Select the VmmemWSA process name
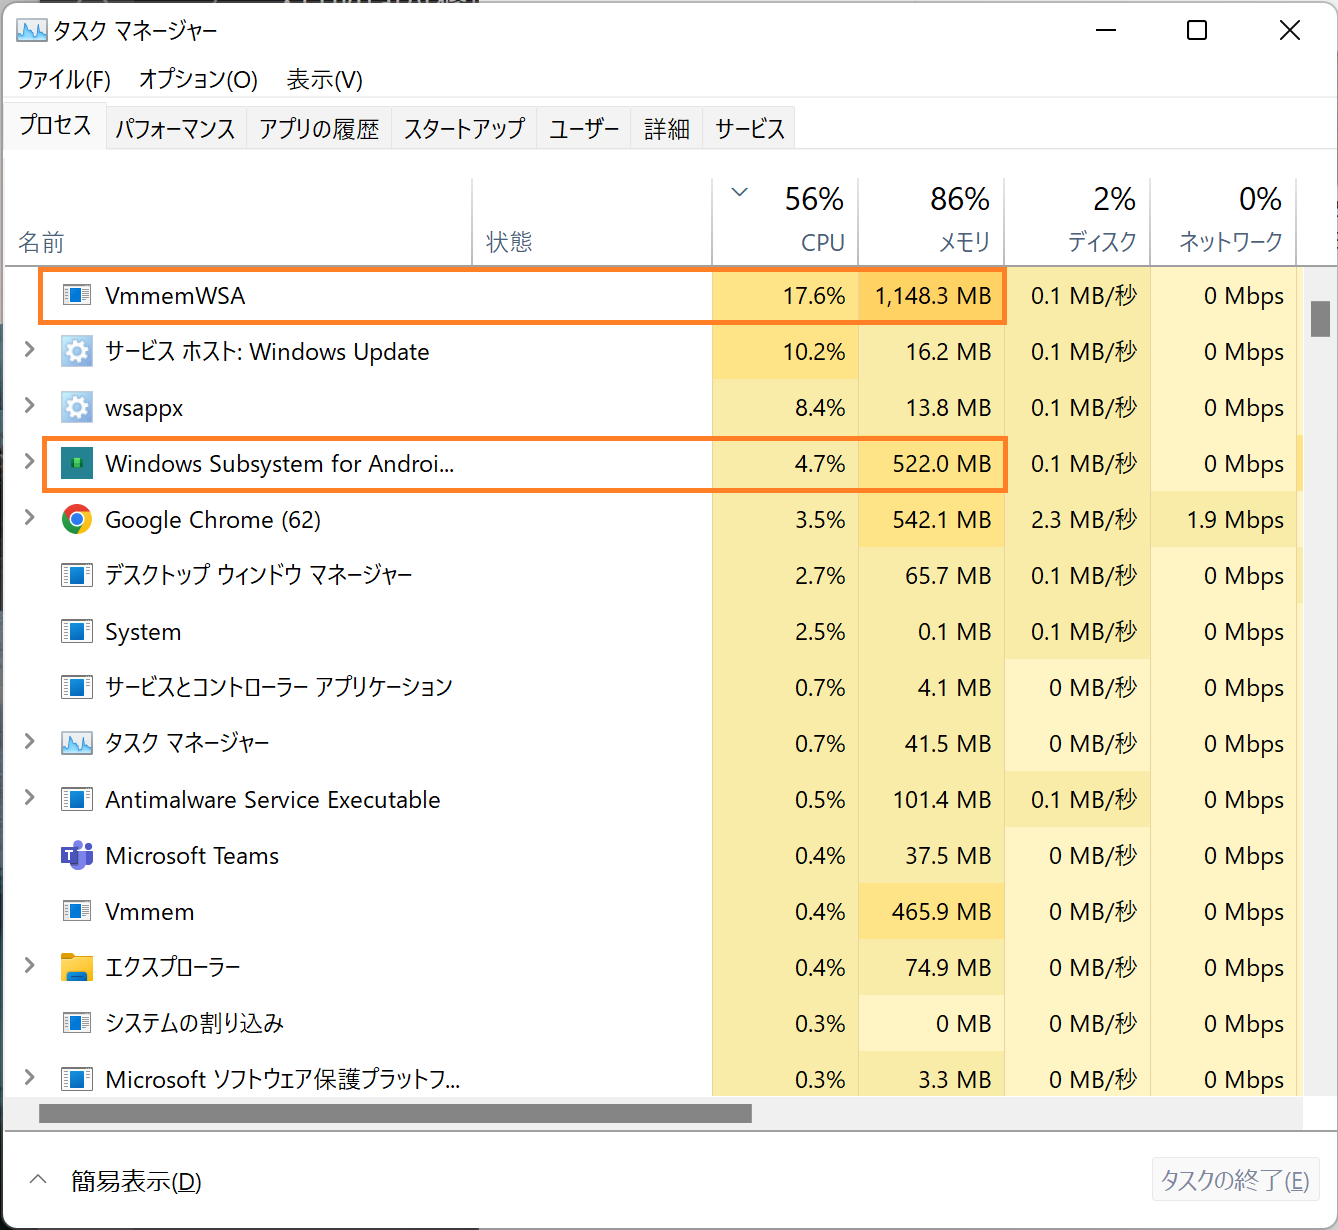 [x=175, y=295]
